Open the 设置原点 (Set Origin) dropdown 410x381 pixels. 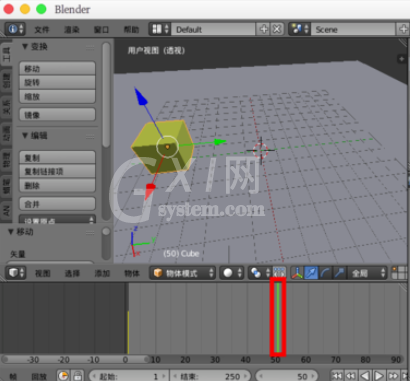(x=57, y=219)
